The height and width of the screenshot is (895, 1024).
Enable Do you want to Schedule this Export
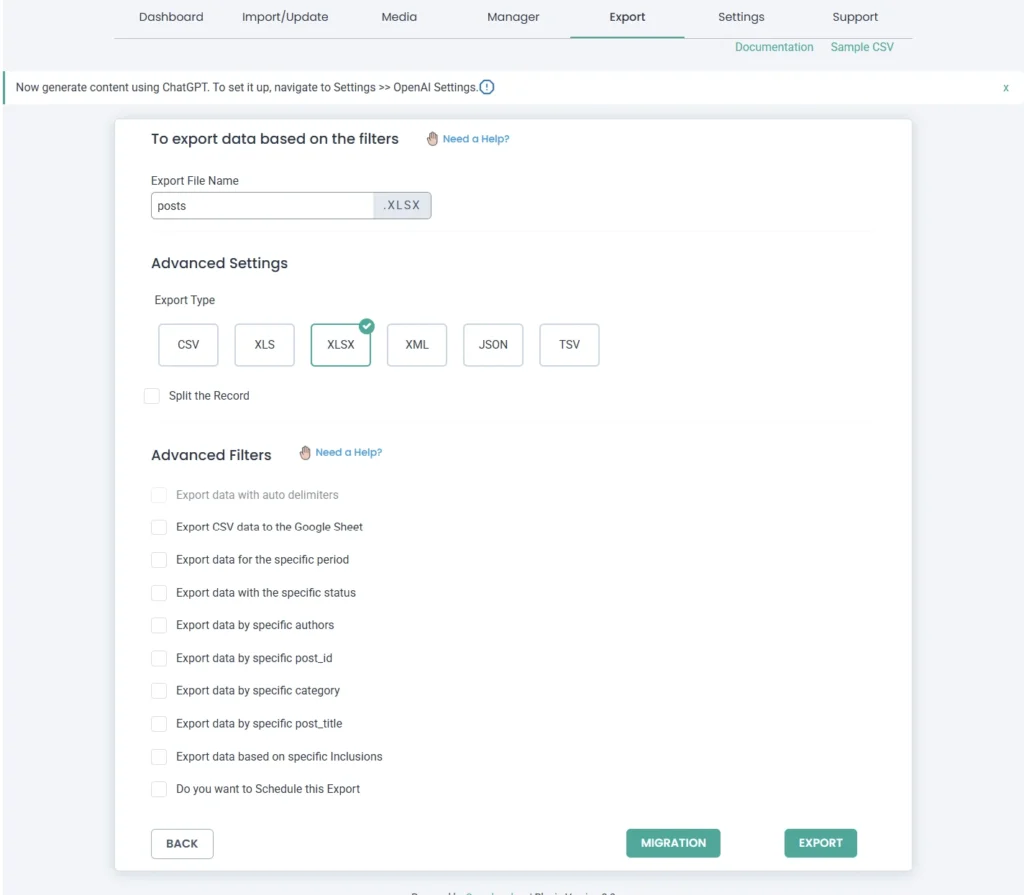159,789
